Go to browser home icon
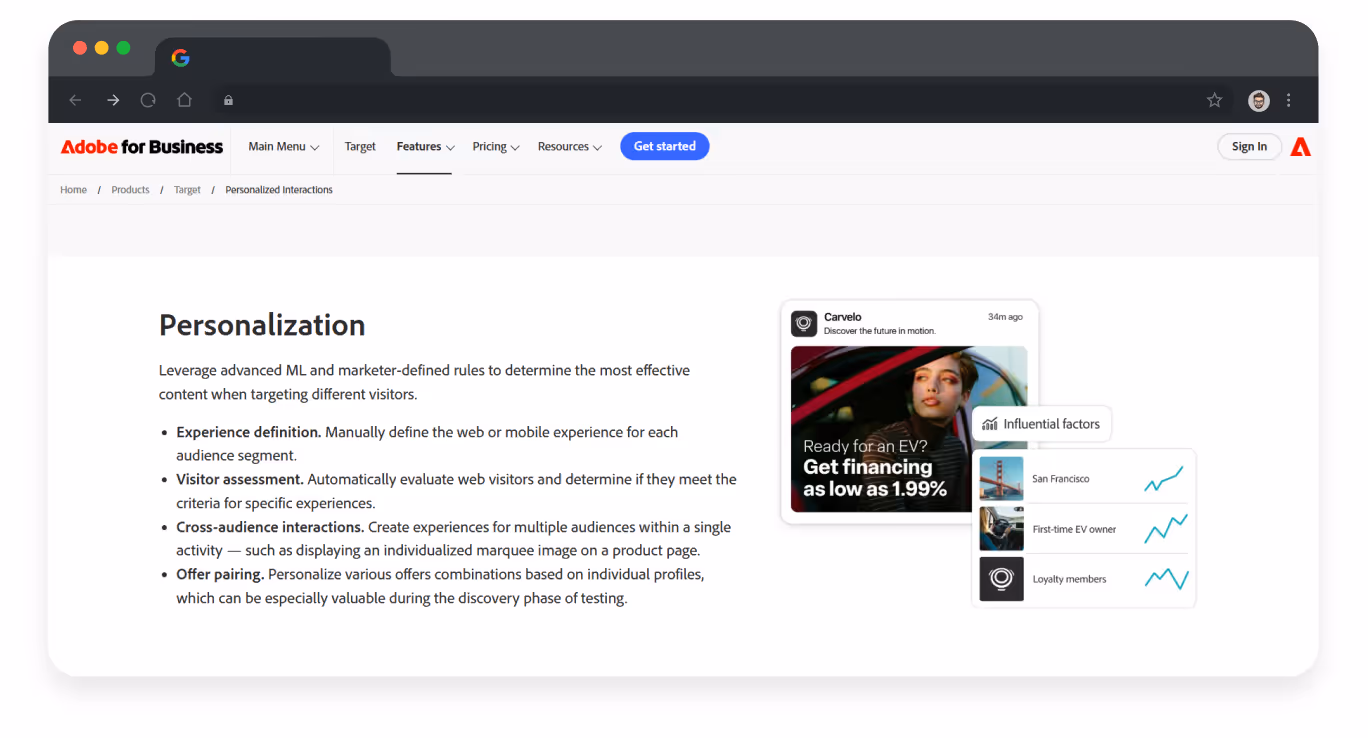The image size is (1368, 738). [x=184, y=100]
